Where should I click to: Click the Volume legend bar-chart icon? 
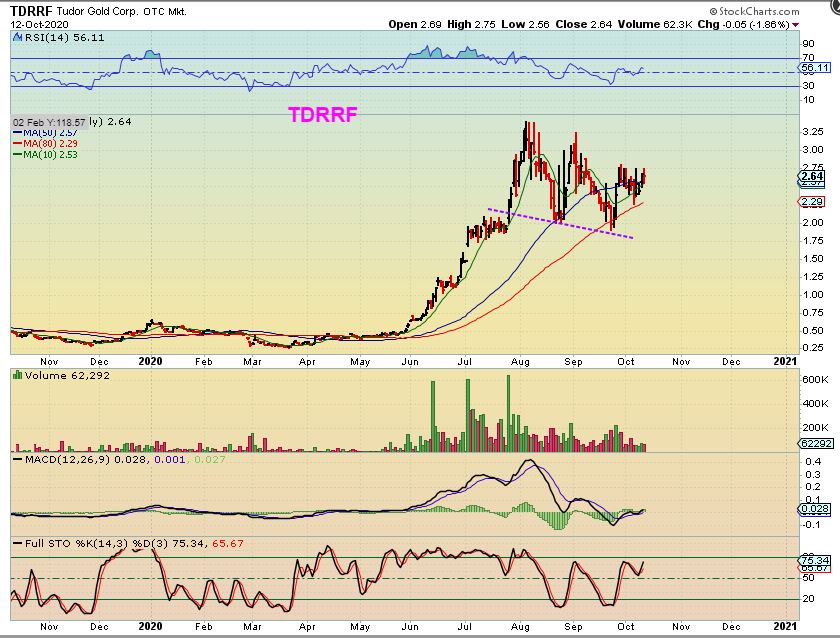coord(17,376)
